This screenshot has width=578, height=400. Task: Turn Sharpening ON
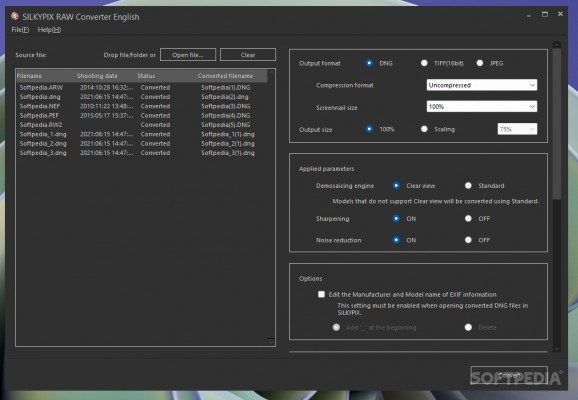[396, 219]
